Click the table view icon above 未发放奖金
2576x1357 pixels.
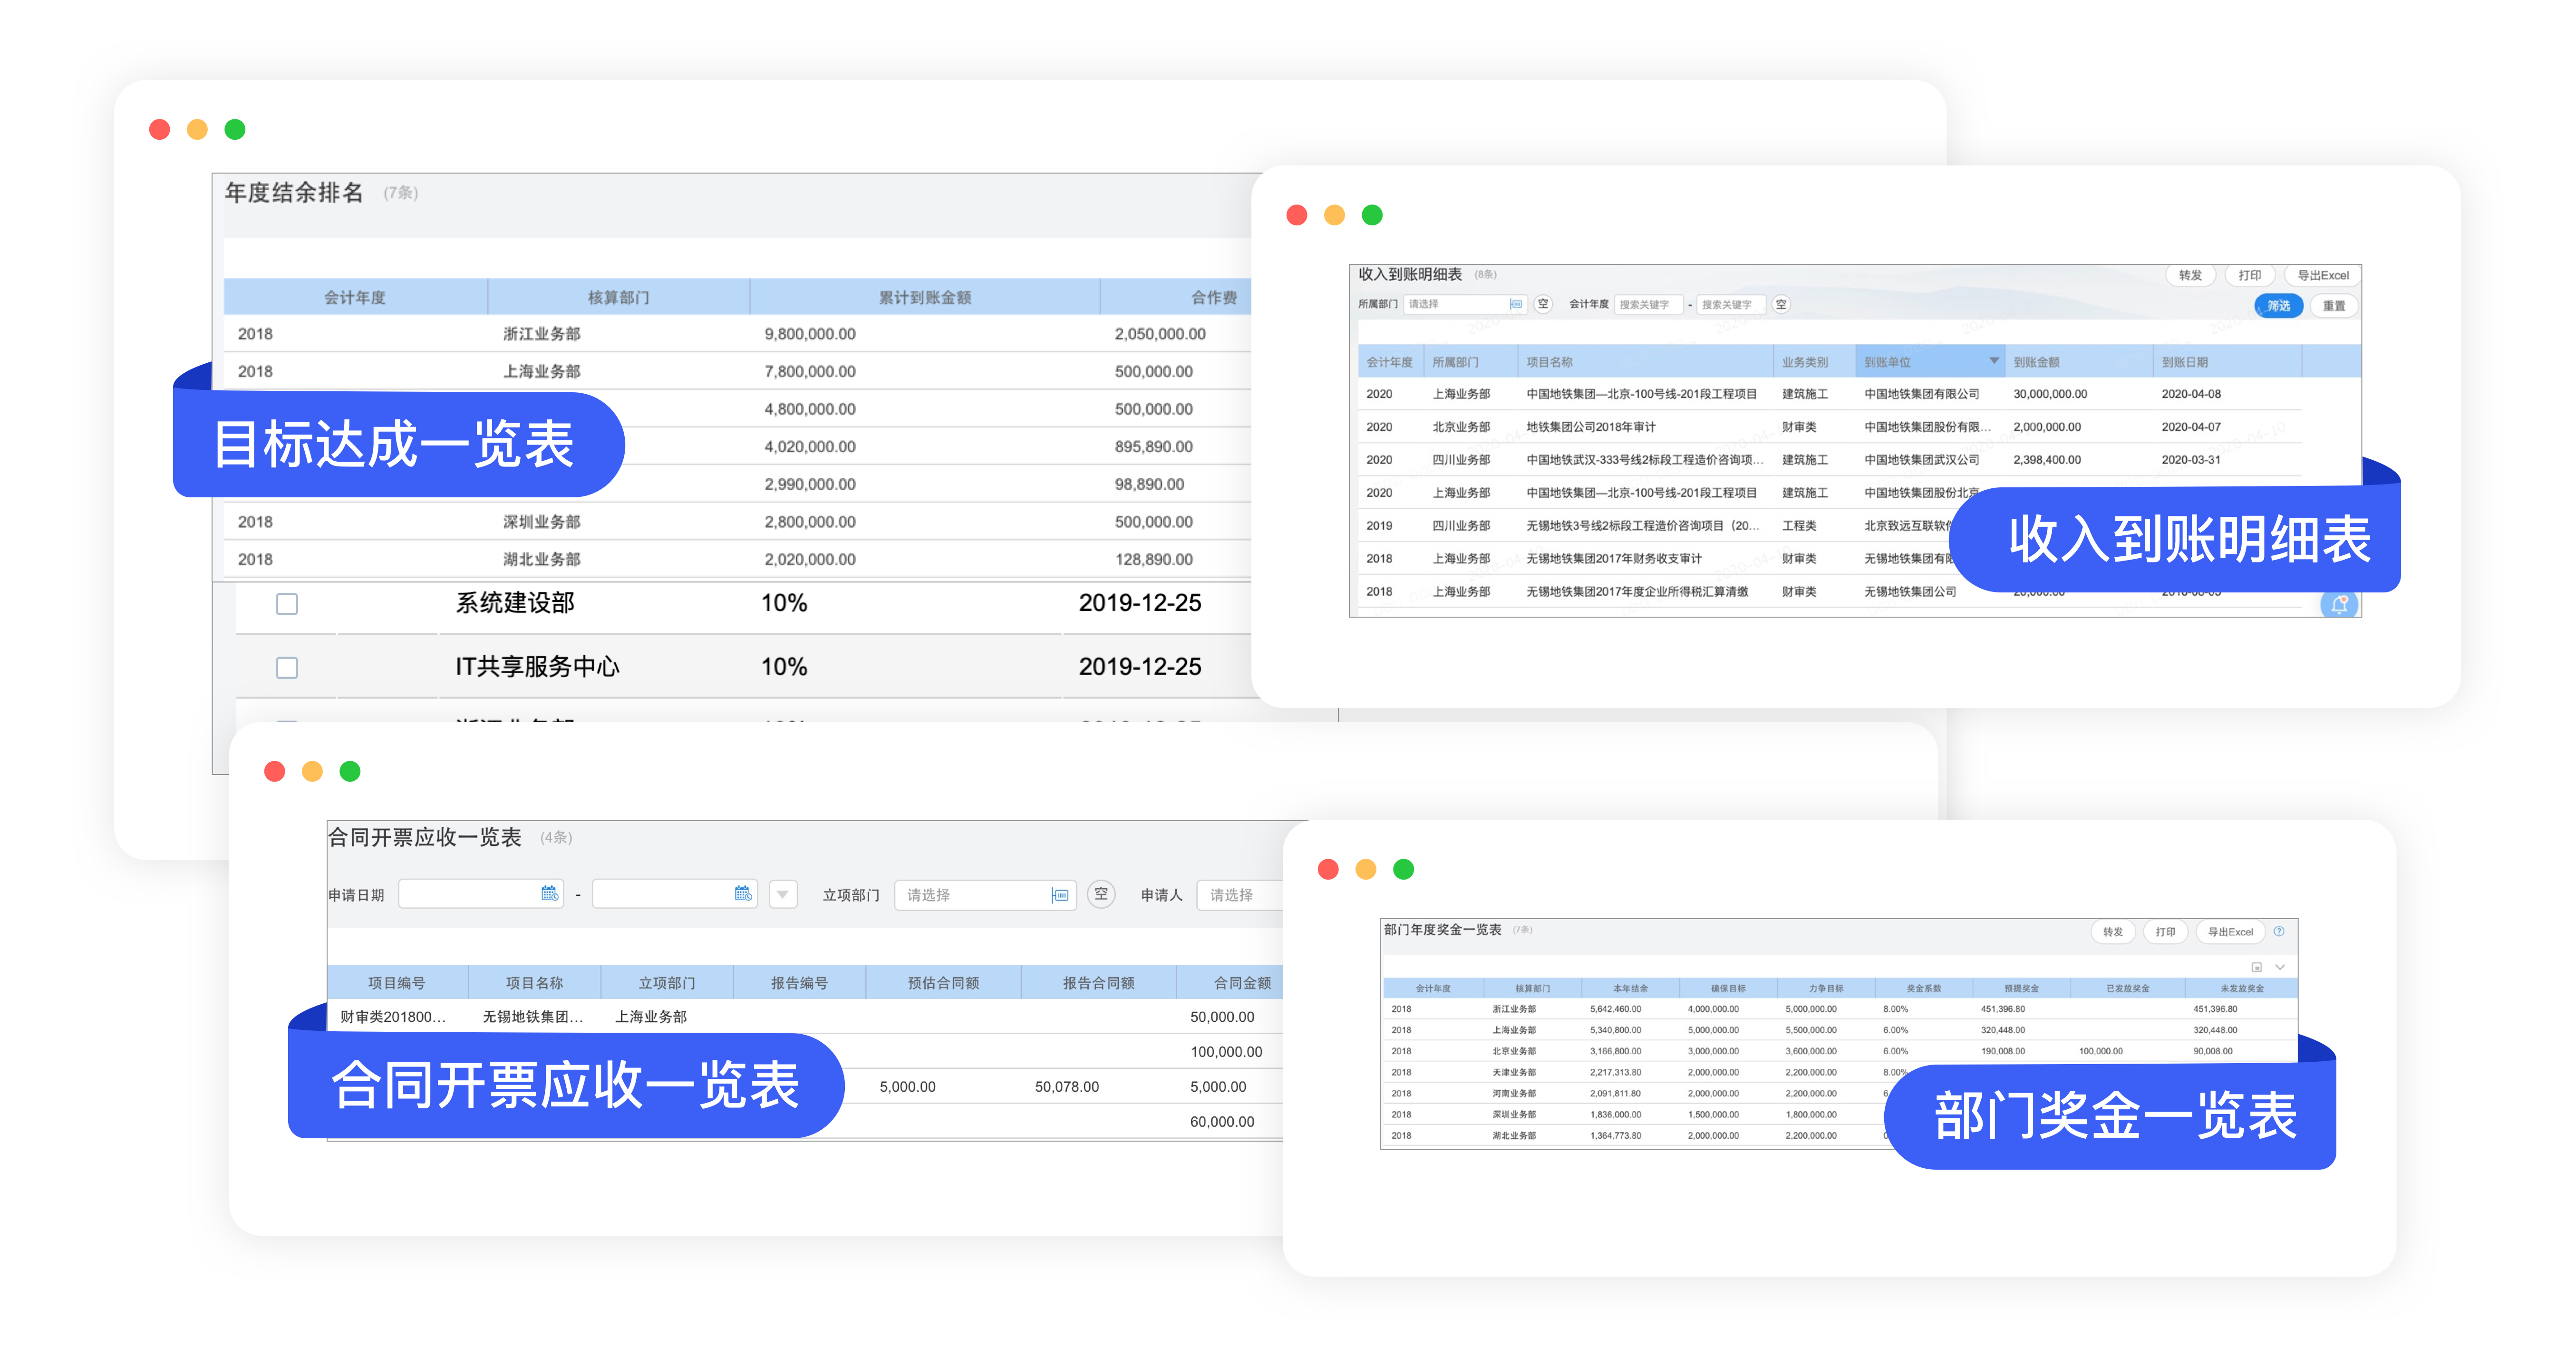click(2257, 967)
